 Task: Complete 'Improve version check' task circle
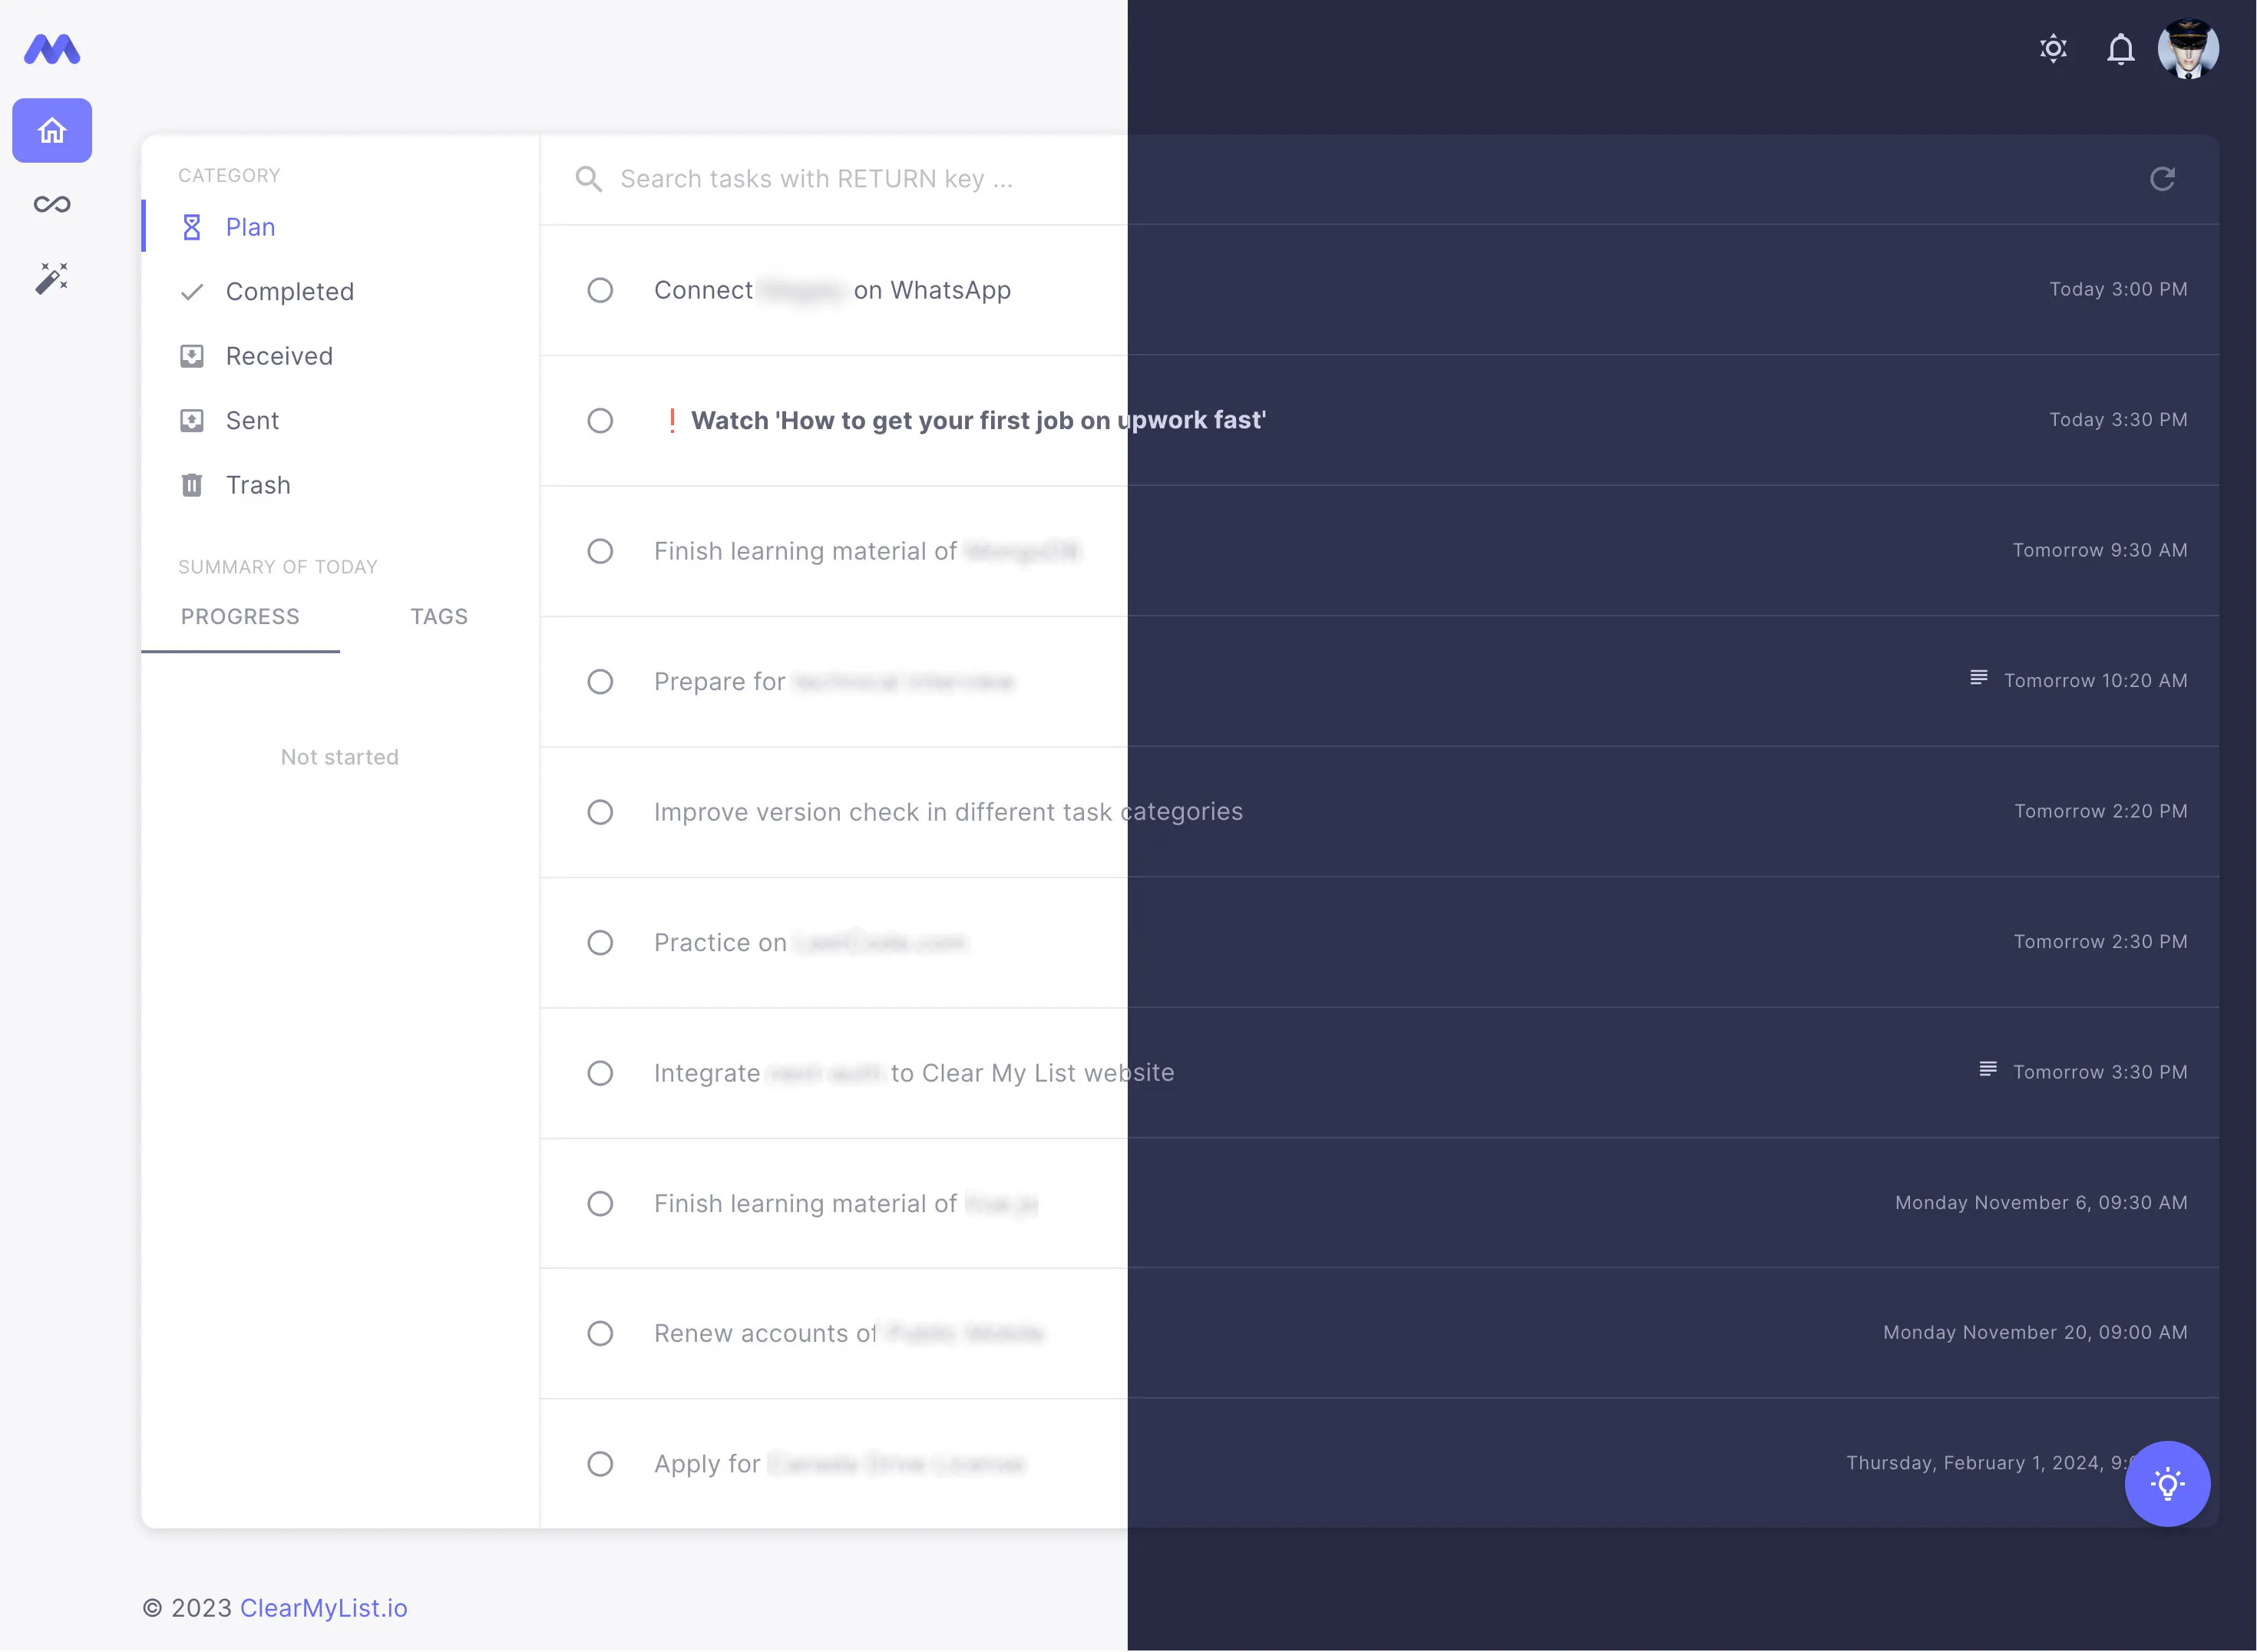coord(600,812)
